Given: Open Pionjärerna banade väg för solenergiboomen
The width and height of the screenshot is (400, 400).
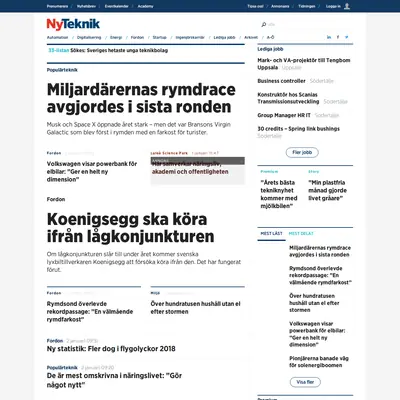Looking at the screenshot, I should point(319,362).
